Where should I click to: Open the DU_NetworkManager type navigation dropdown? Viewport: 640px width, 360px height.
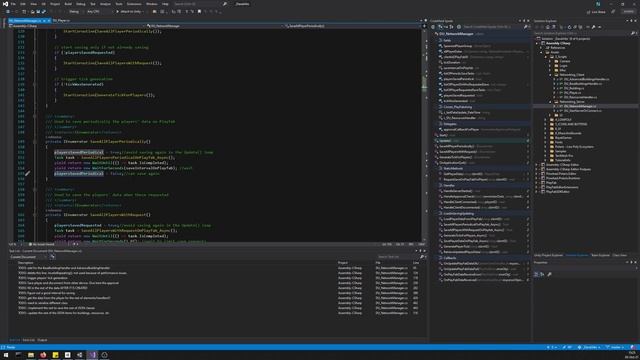(x=215, y=26)
